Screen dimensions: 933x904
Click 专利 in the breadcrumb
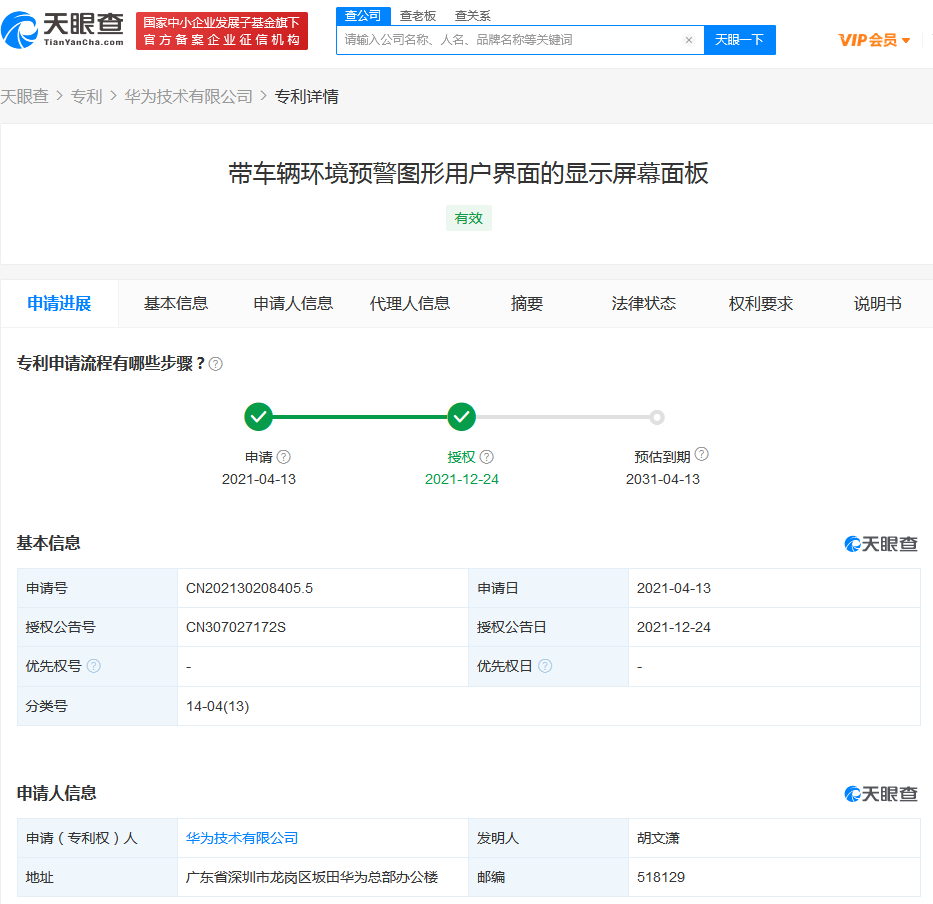(86, 97)
